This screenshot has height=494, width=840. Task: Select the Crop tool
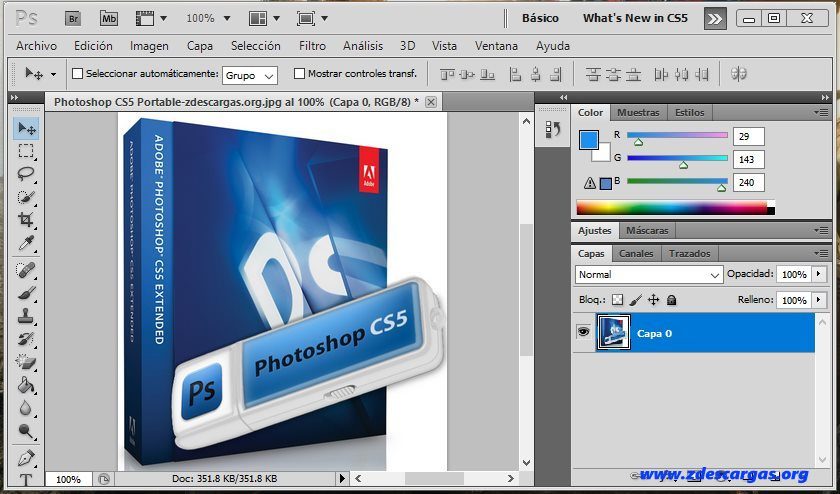[x=26, y=220]
